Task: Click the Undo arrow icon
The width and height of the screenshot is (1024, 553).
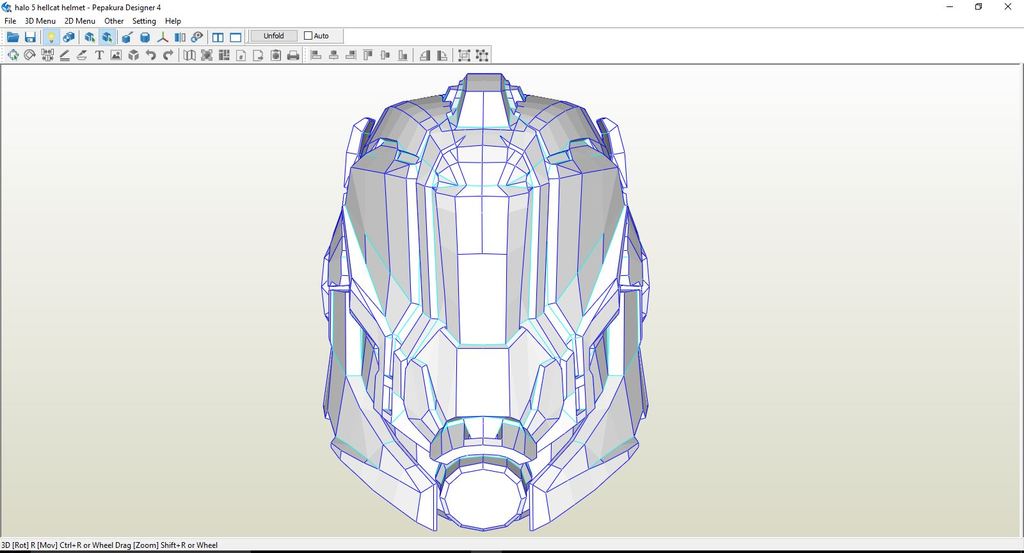Action: click(150, 55)
